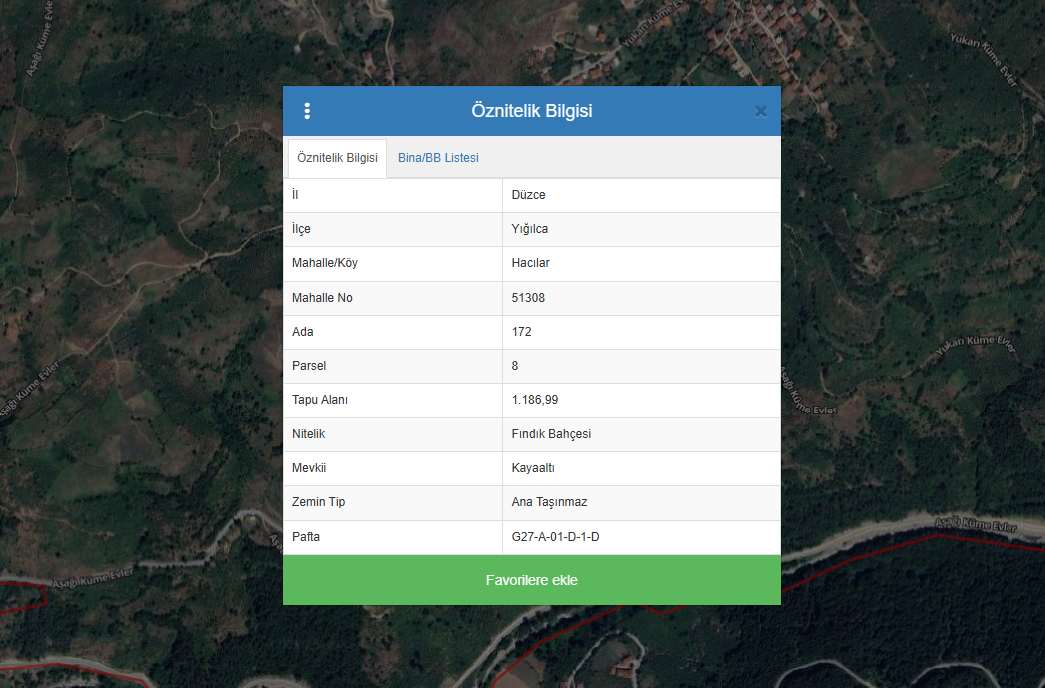Select the Yığılca district value

point(530,229)
